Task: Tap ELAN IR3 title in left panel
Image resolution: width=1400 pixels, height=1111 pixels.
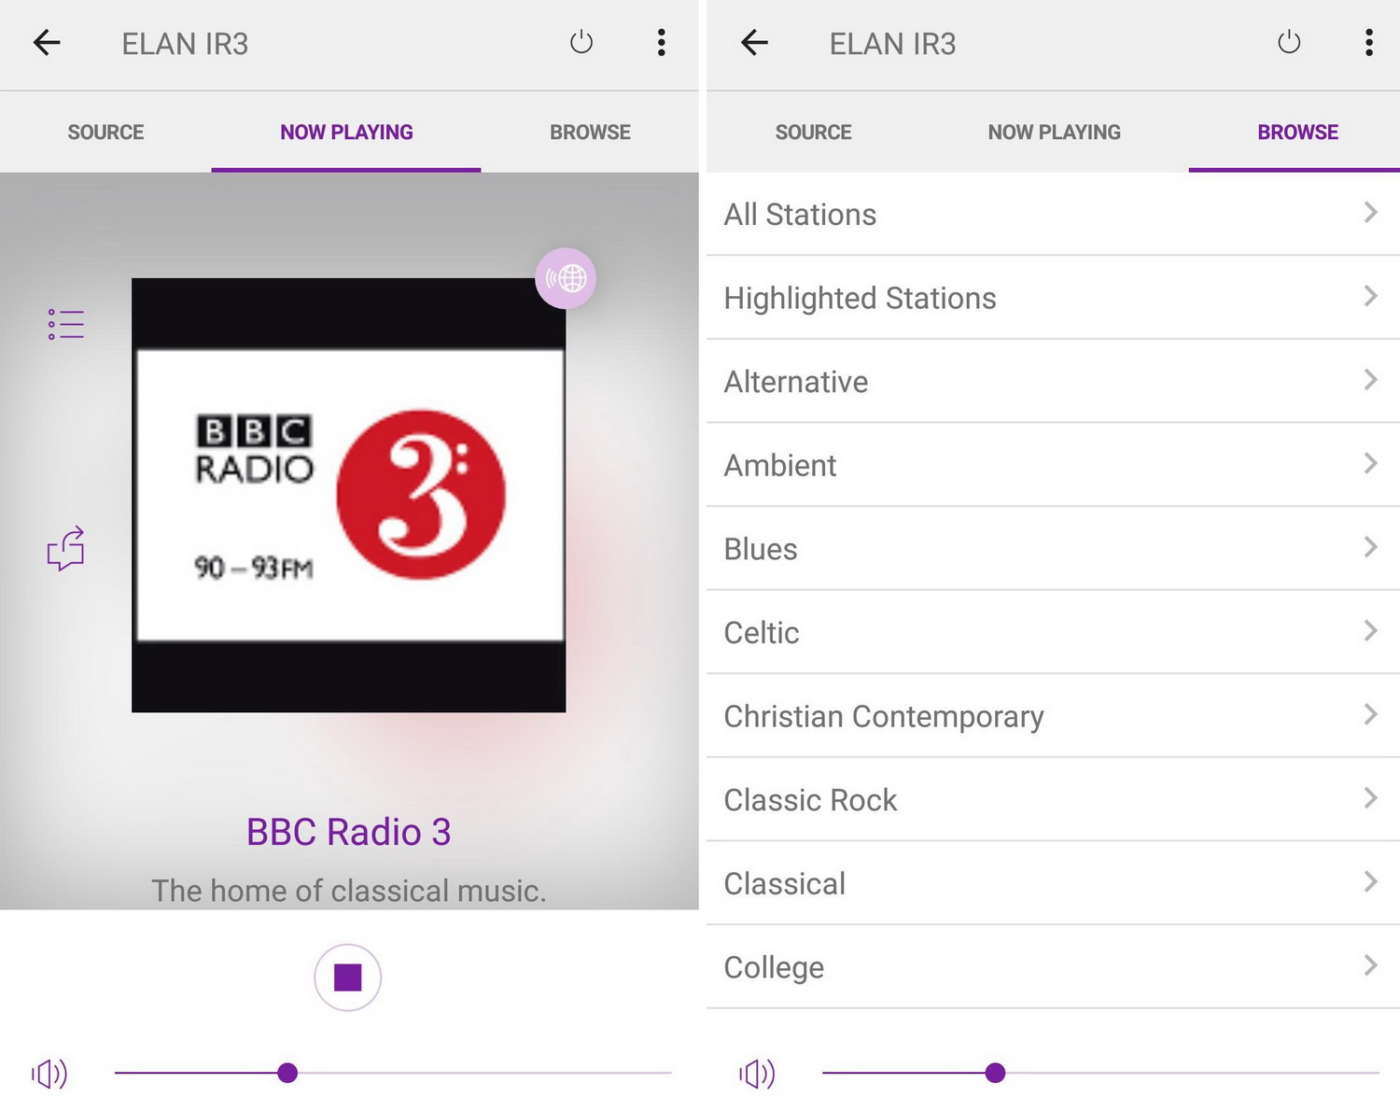Action: (185, 44)
